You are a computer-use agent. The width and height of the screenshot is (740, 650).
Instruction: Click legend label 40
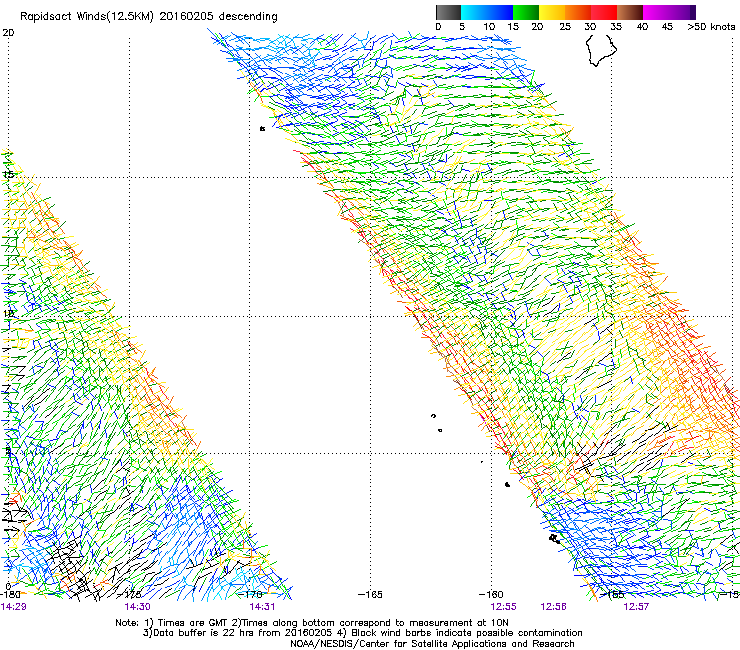tap(642, 26)
